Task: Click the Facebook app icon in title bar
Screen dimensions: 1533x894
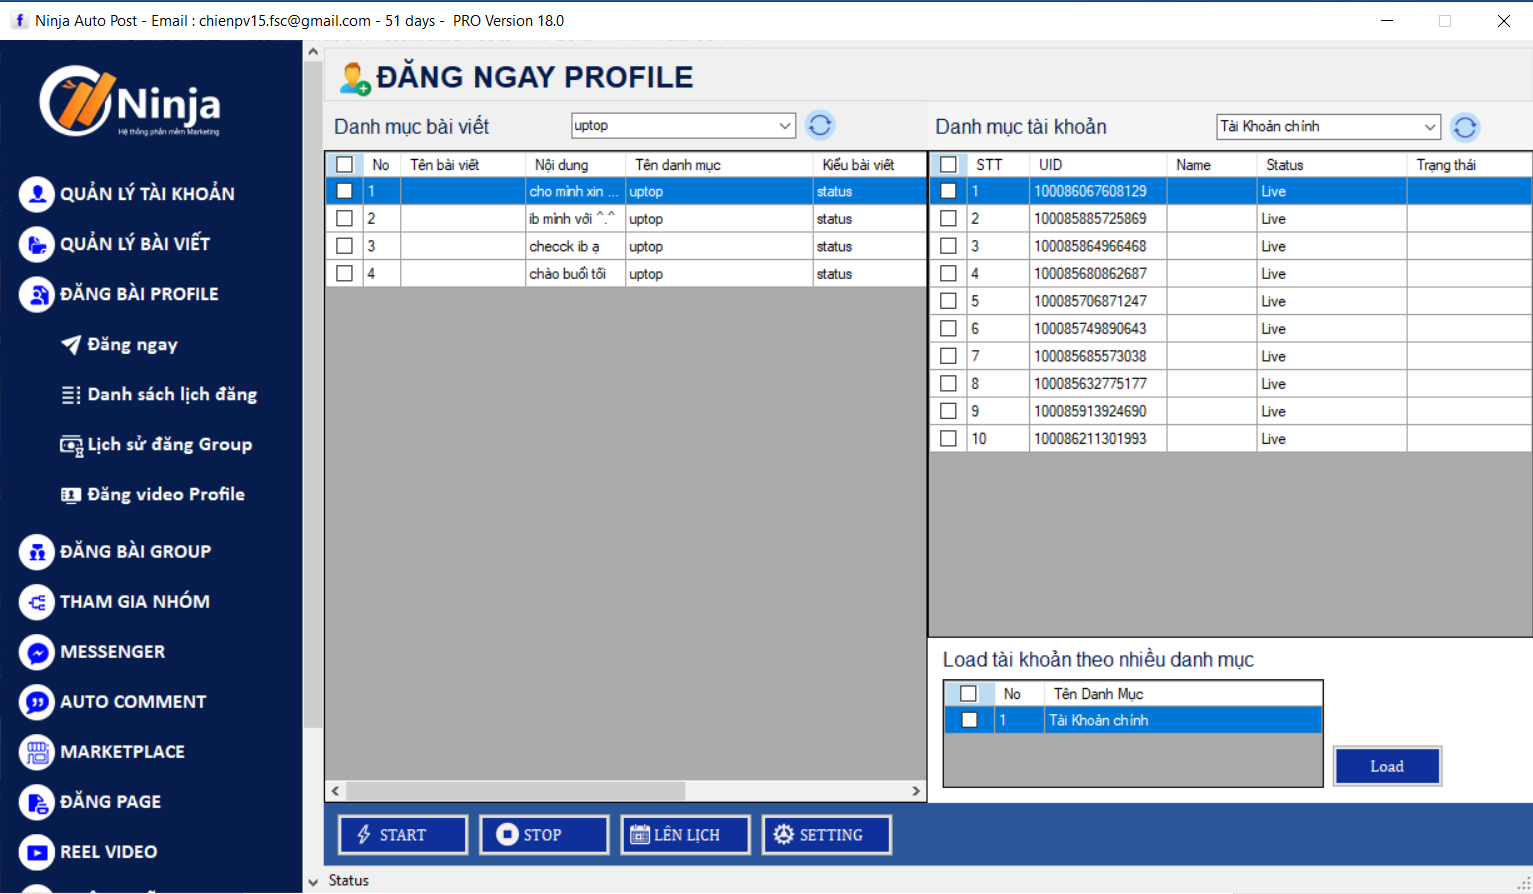Action: (x=18, y=20)
